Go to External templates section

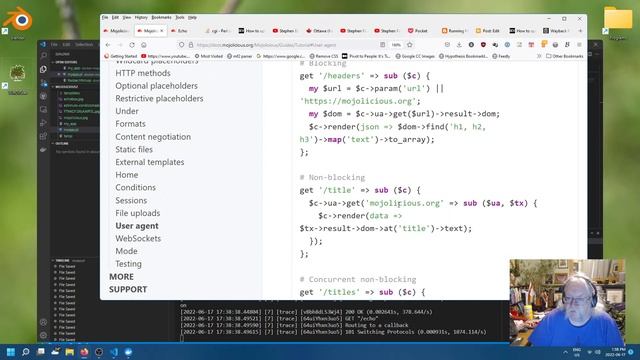(x=150, y=162)
